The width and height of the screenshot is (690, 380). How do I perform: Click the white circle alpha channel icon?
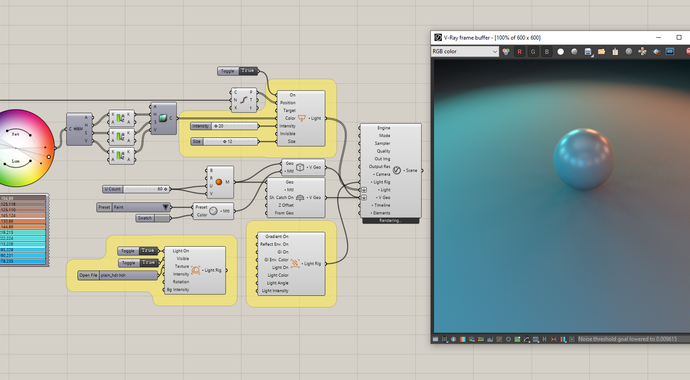tap(561, 51)
